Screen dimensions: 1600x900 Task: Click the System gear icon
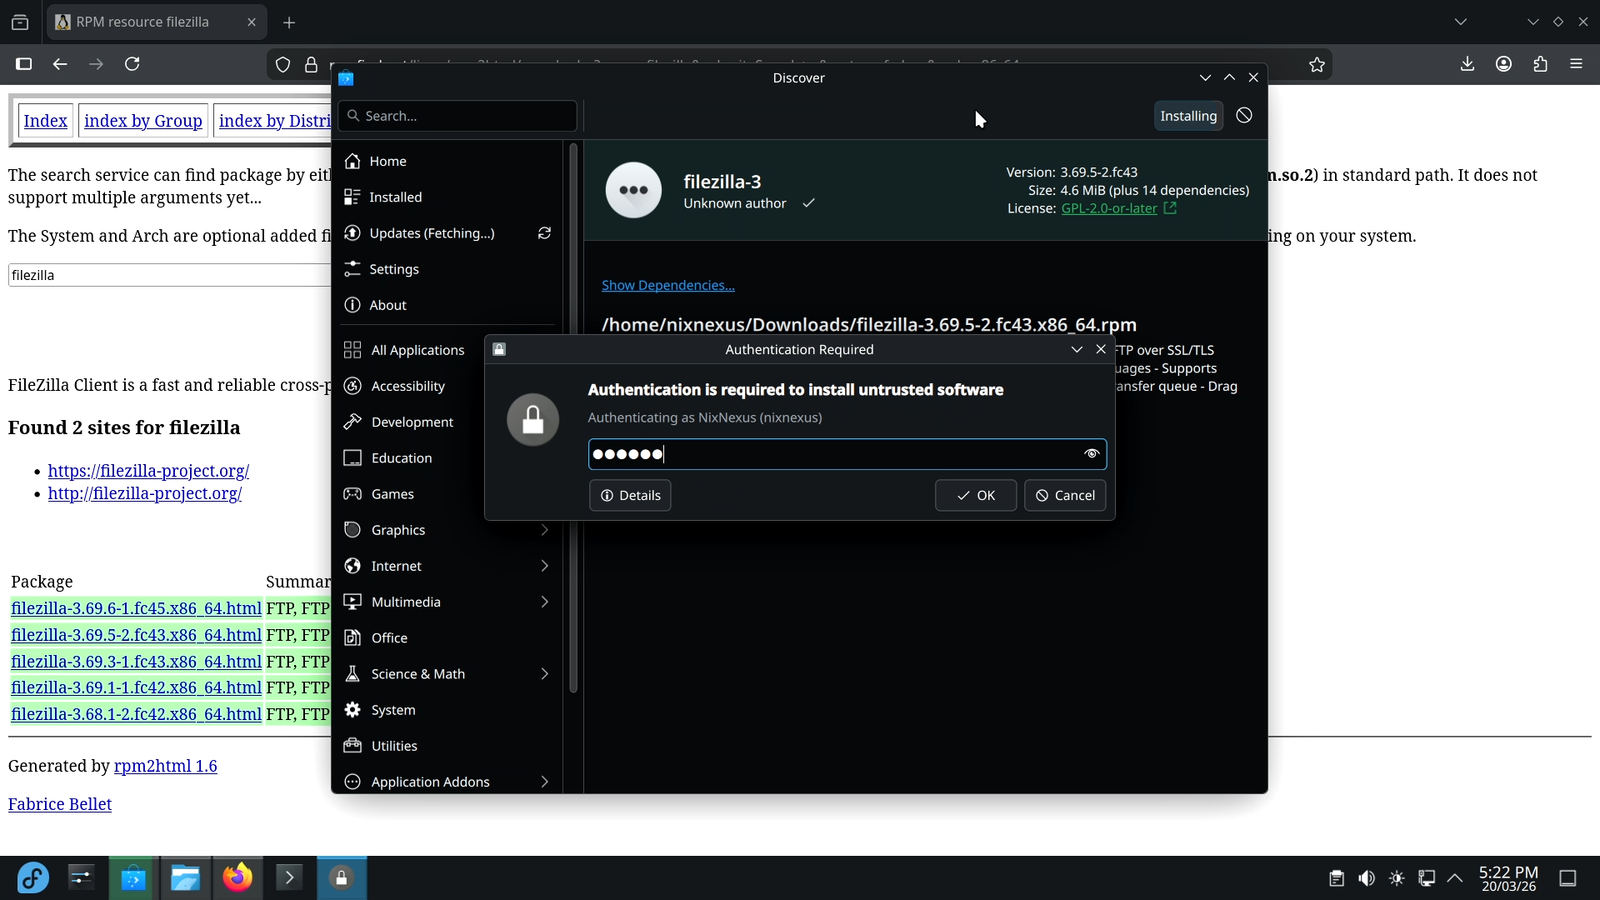(x=352, y=710)
